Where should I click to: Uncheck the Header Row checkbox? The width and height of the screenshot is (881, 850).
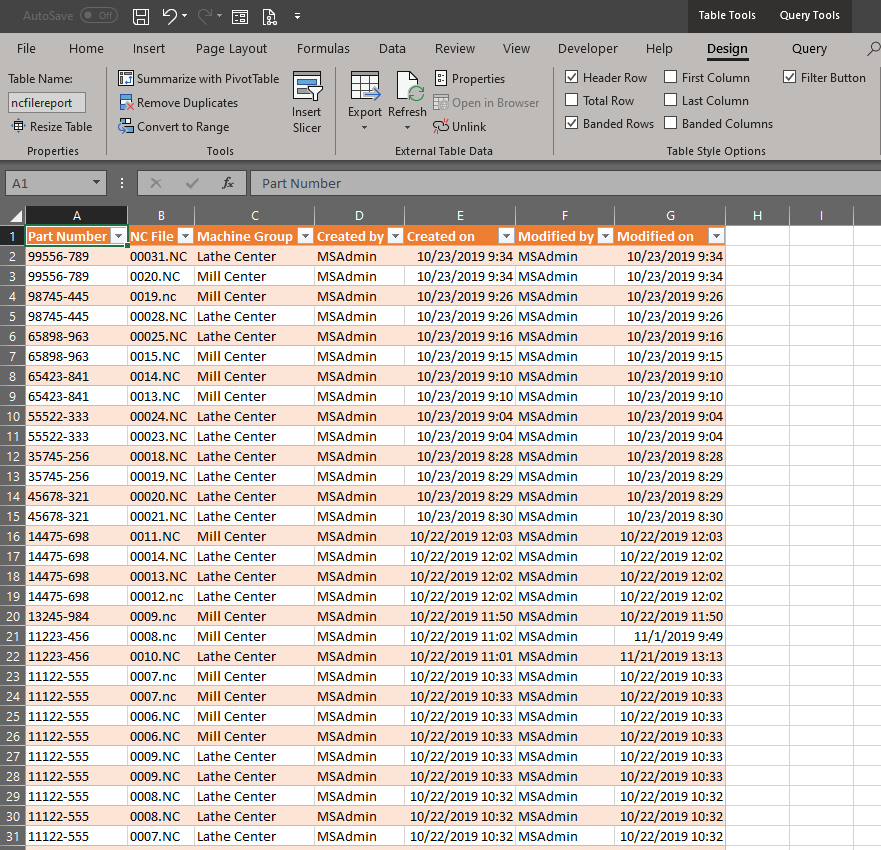pyautogui.click(x=571, y=77)
